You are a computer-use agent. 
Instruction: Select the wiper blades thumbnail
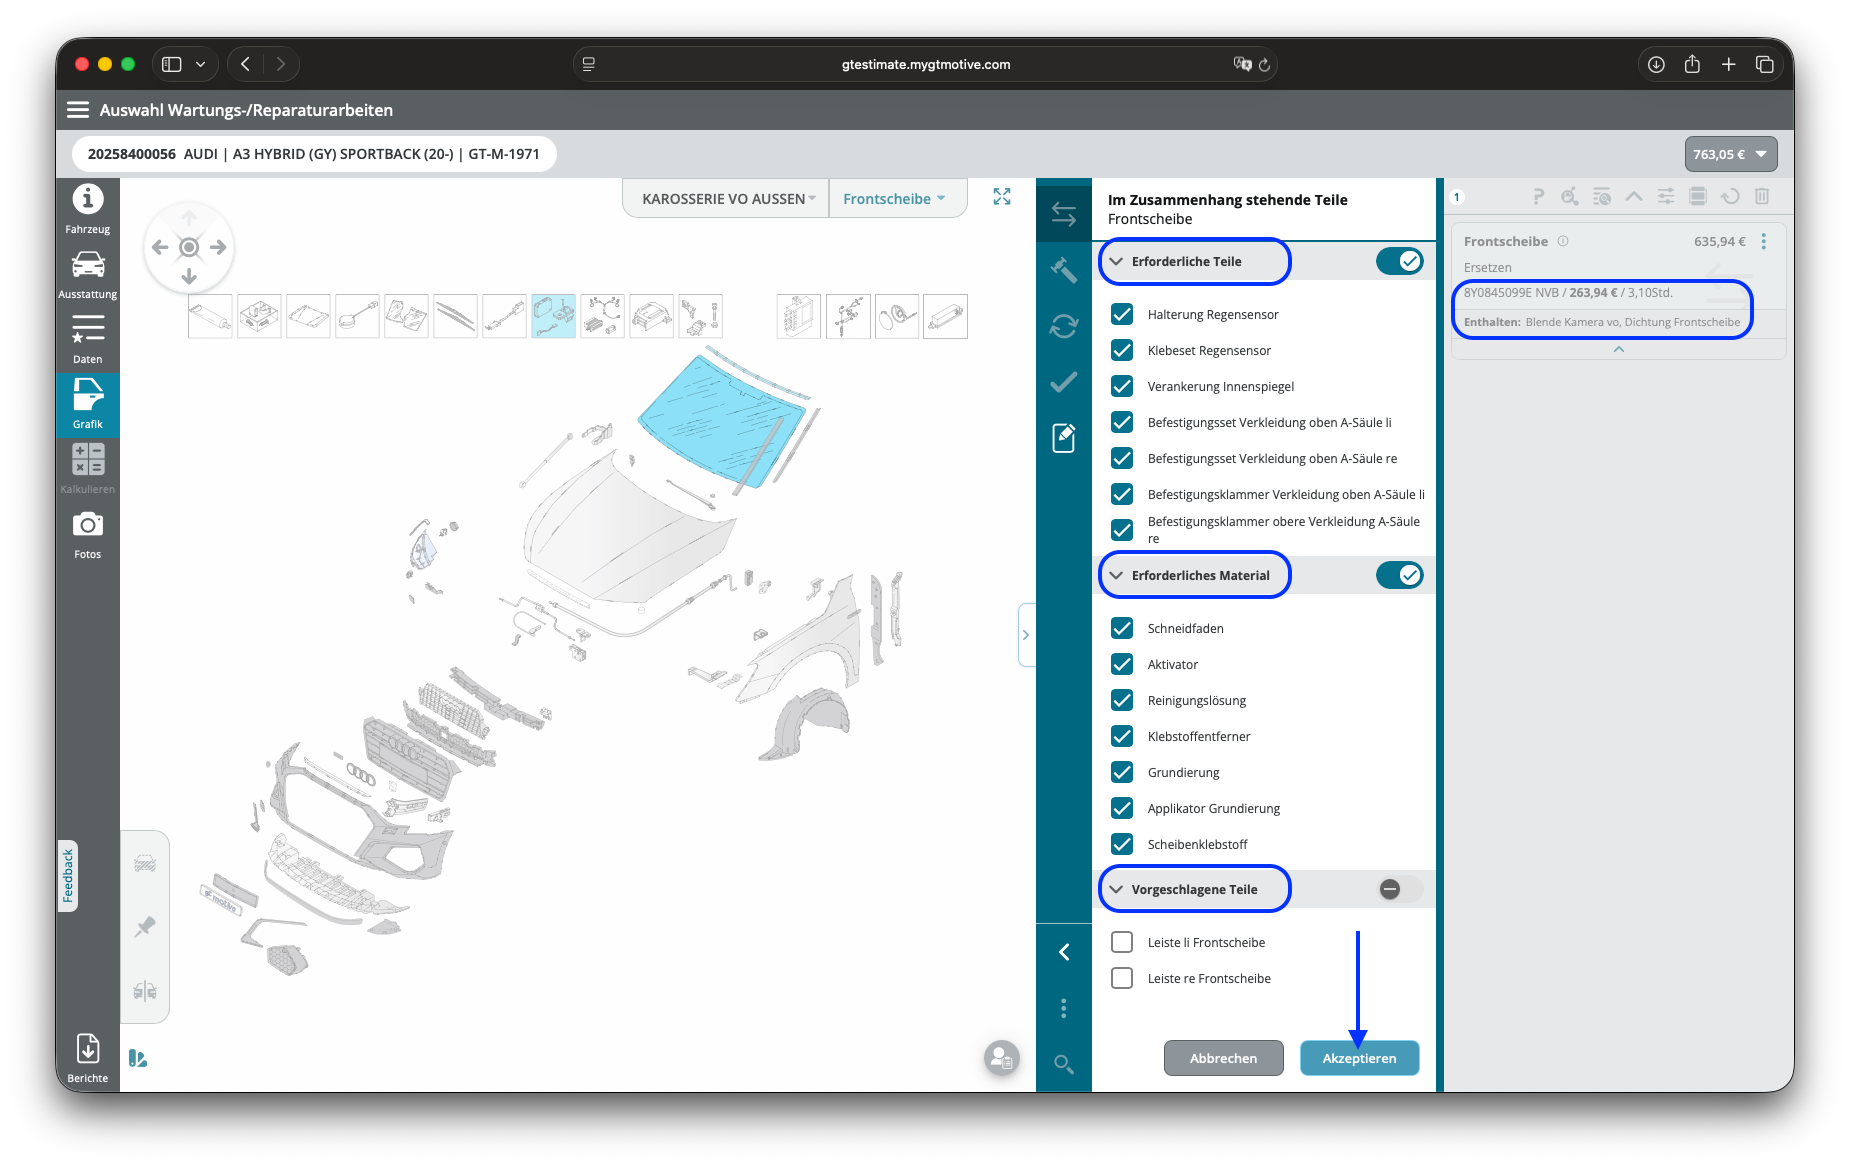[455, 316]
